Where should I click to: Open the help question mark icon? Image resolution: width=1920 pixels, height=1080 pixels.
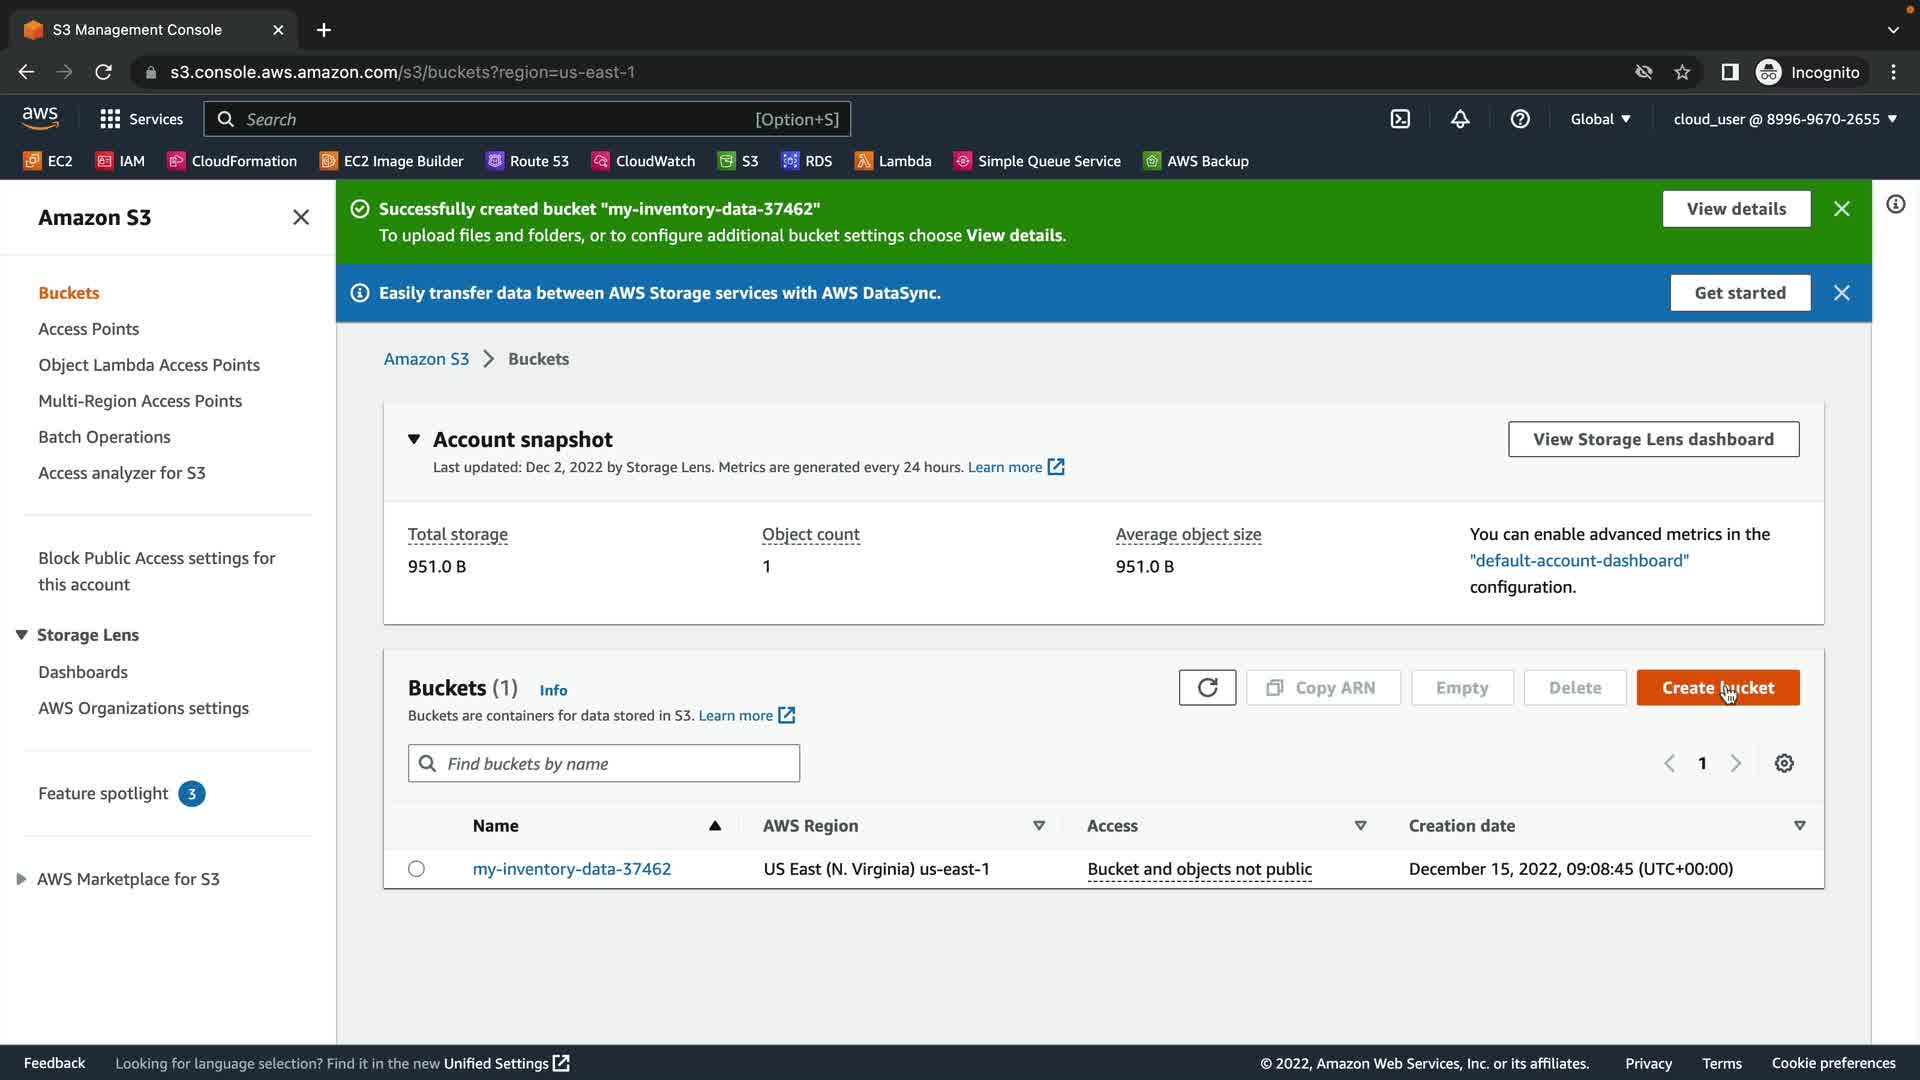click(x=1520, y=119)
